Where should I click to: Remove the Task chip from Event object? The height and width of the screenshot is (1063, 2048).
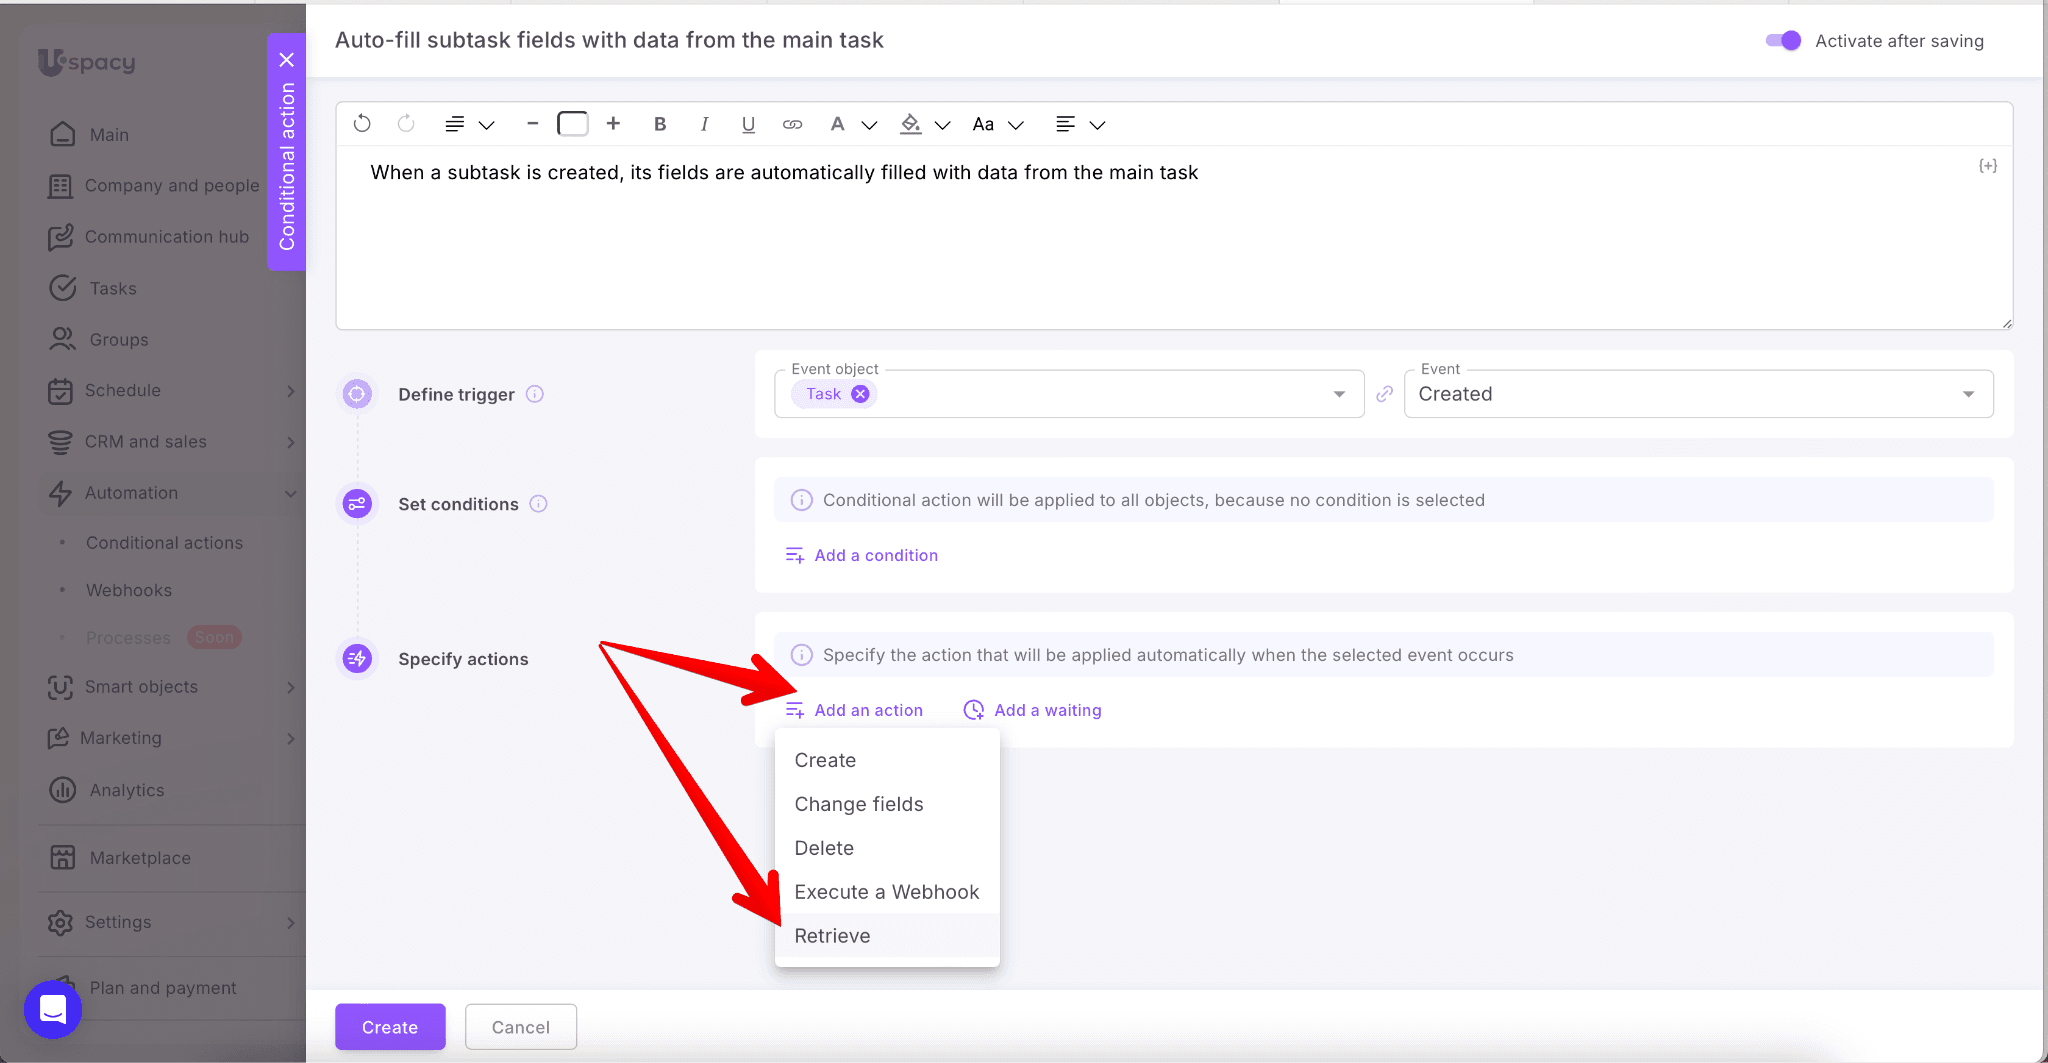pos(860,394)
